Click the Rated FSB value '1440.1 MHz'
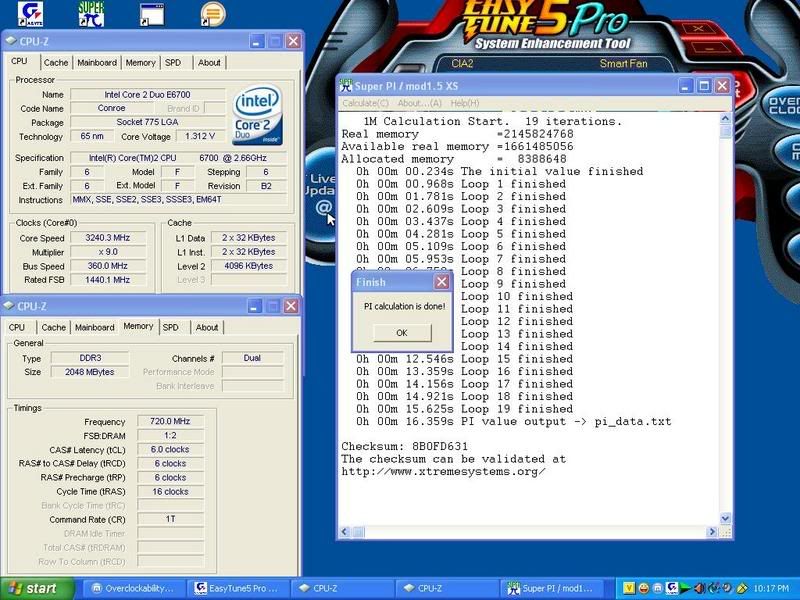The height and width of the screenshot is (600, 800). (108, 280)
